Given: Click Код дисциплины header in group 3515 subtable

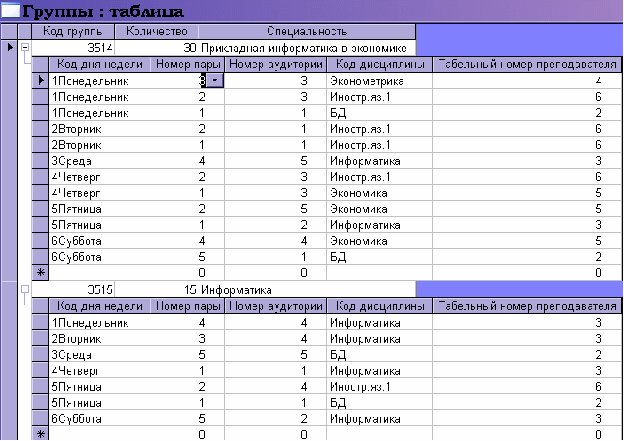Looking at the screenshot, I should [x=380, y=306].
